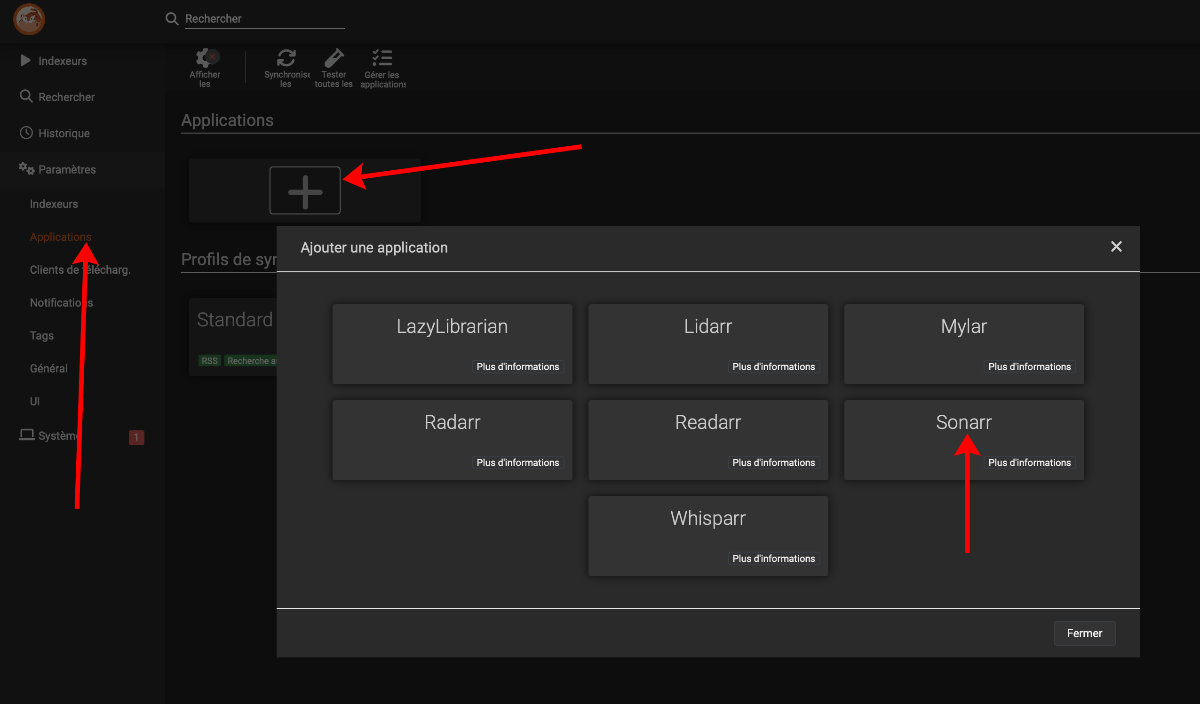
Task: Select Sonarr application card
Action: (963, 424)
